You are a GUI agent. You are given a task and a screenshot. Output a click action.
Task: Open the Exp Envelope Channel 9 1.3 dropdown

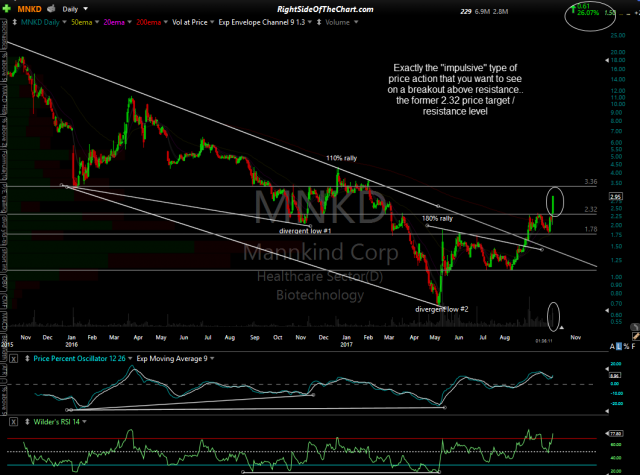pyautogui.click(x=310, y=22)
